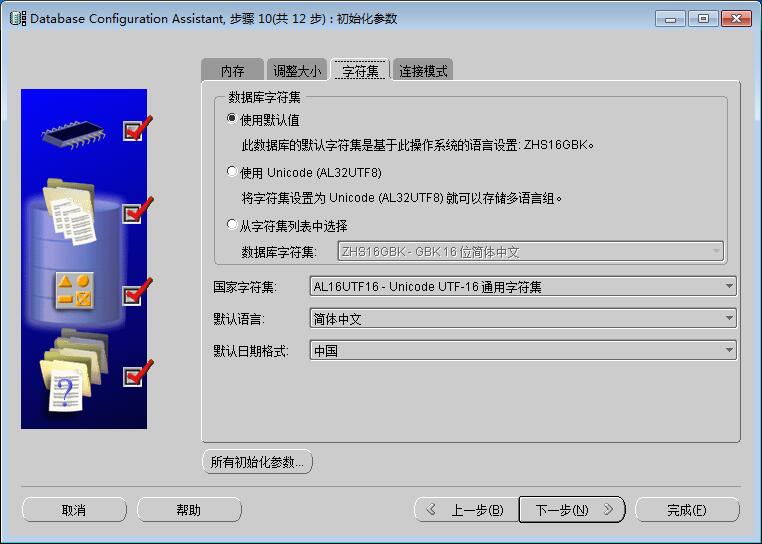
Task: Click the text mentioning ZHS16GBK default charset
Action: point(417,145)
